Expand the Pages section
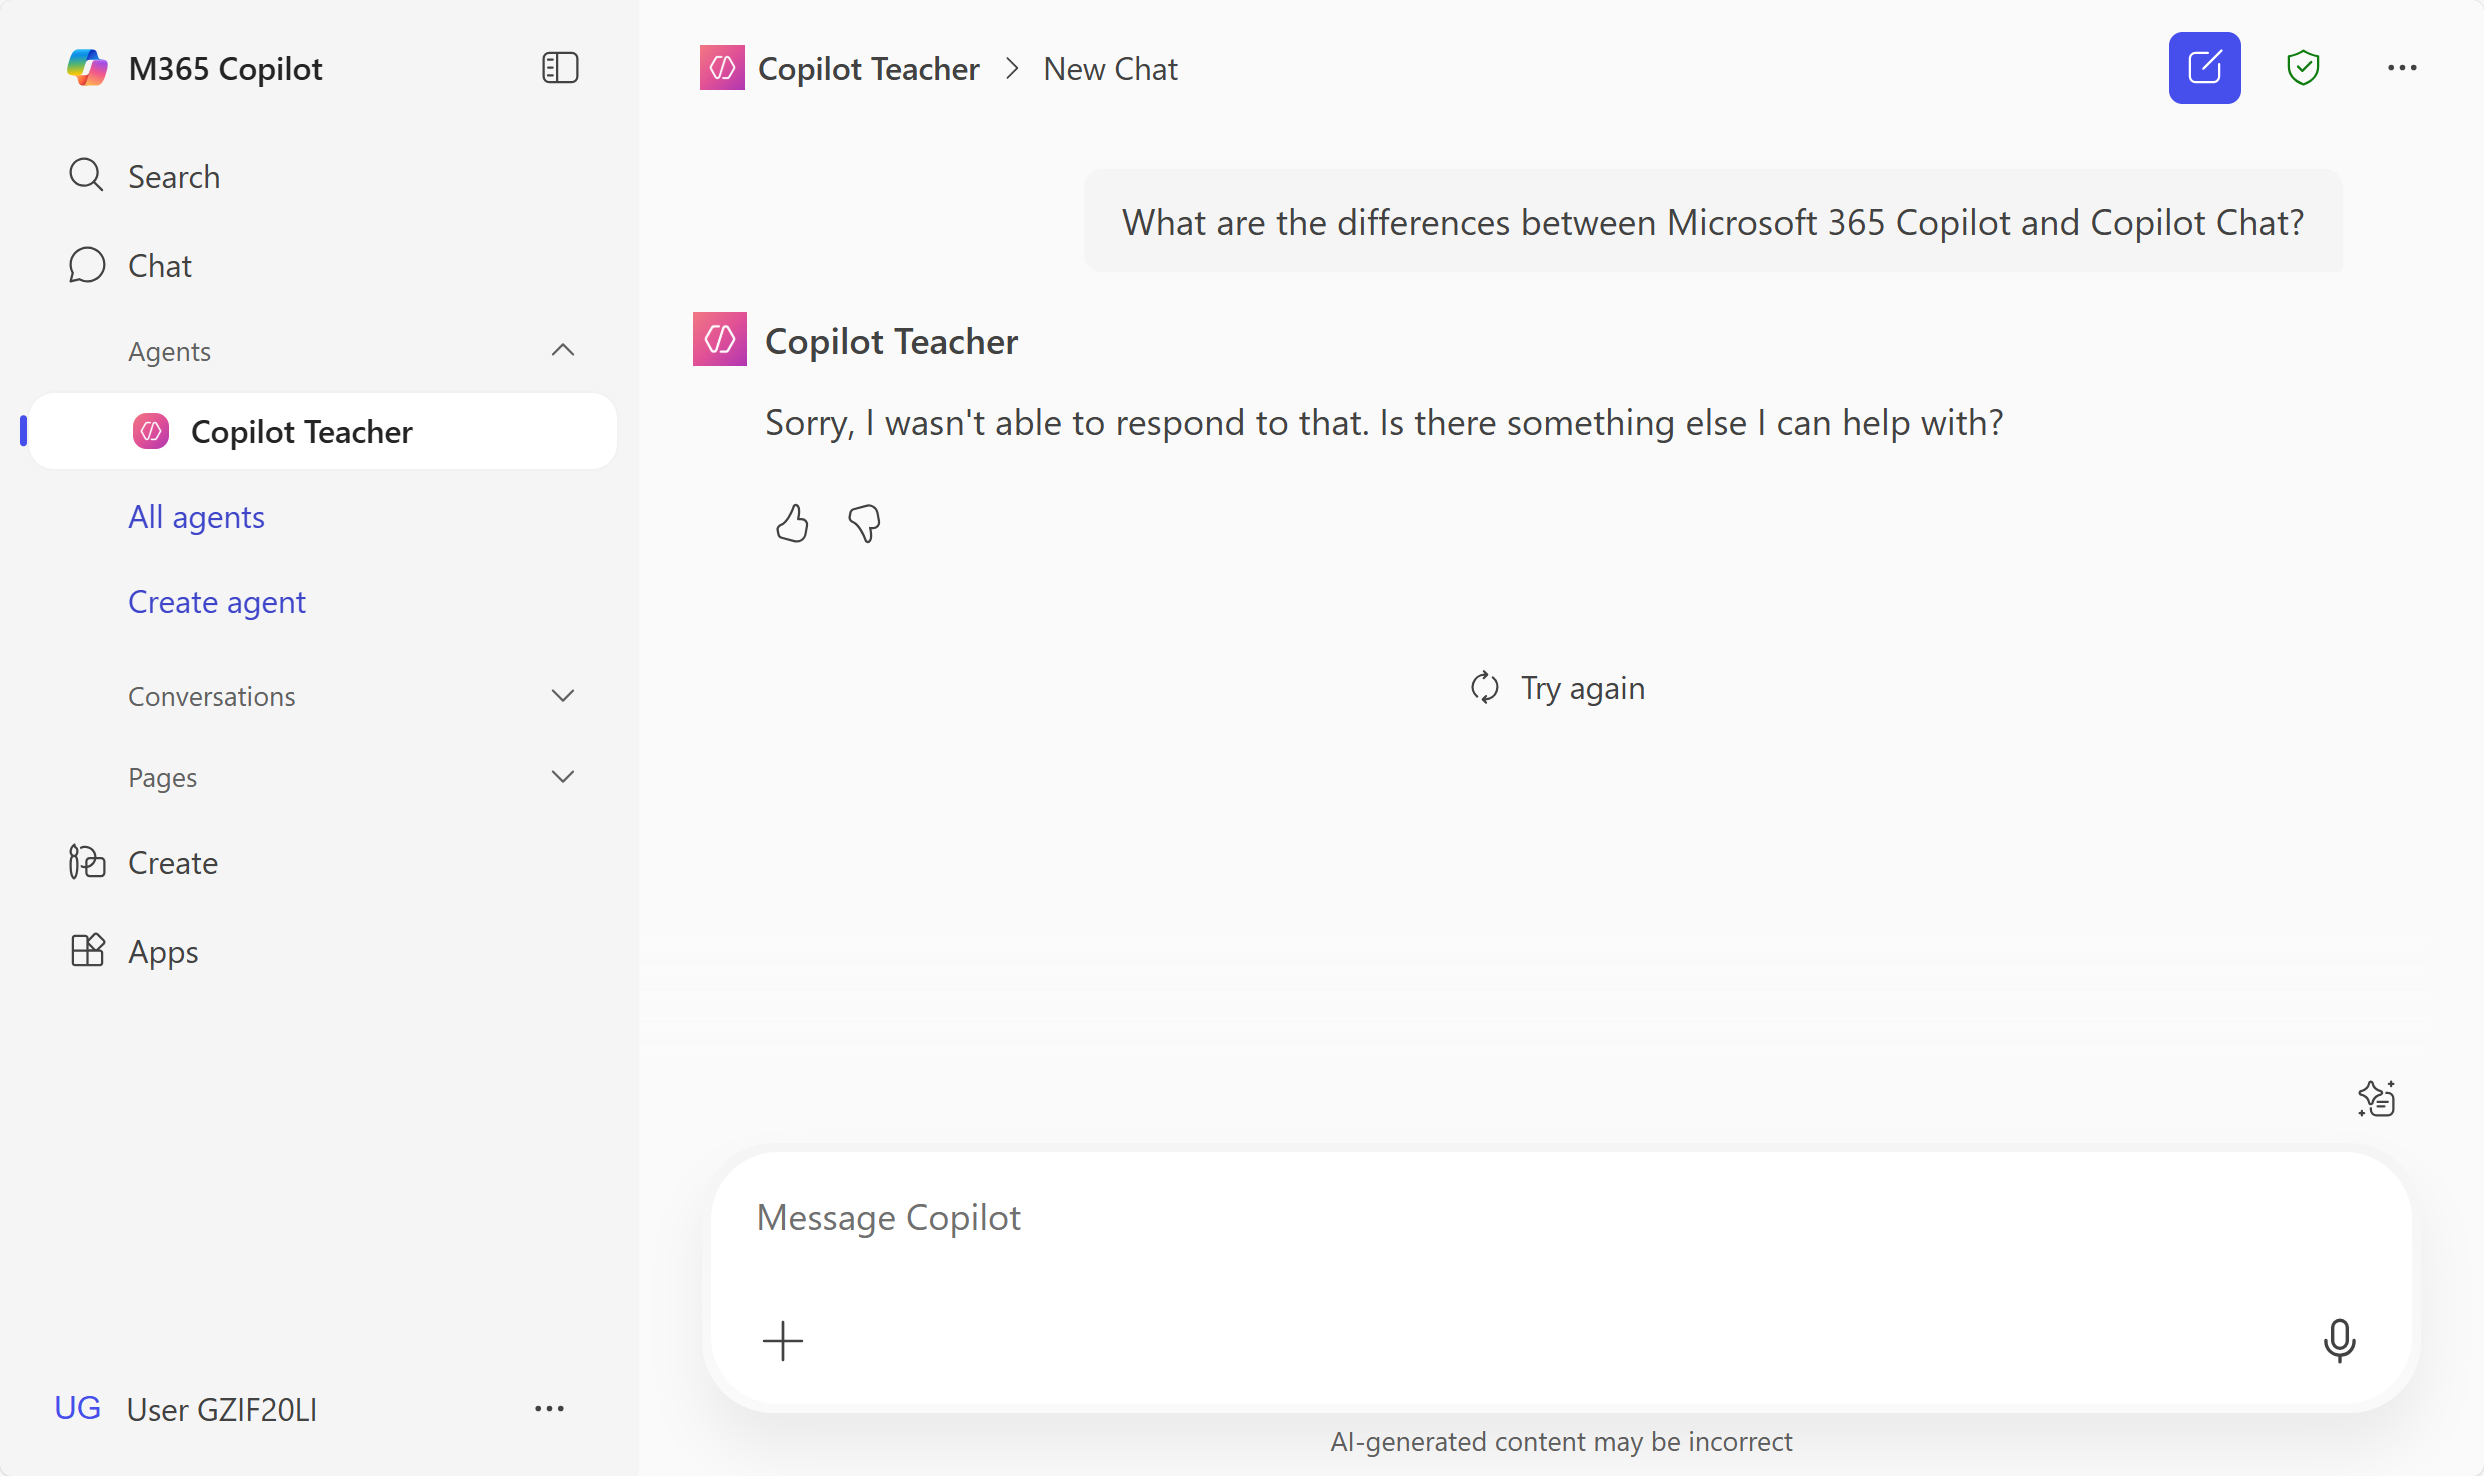This screenshot has width=2484, height=1476. tap(563, 777)
